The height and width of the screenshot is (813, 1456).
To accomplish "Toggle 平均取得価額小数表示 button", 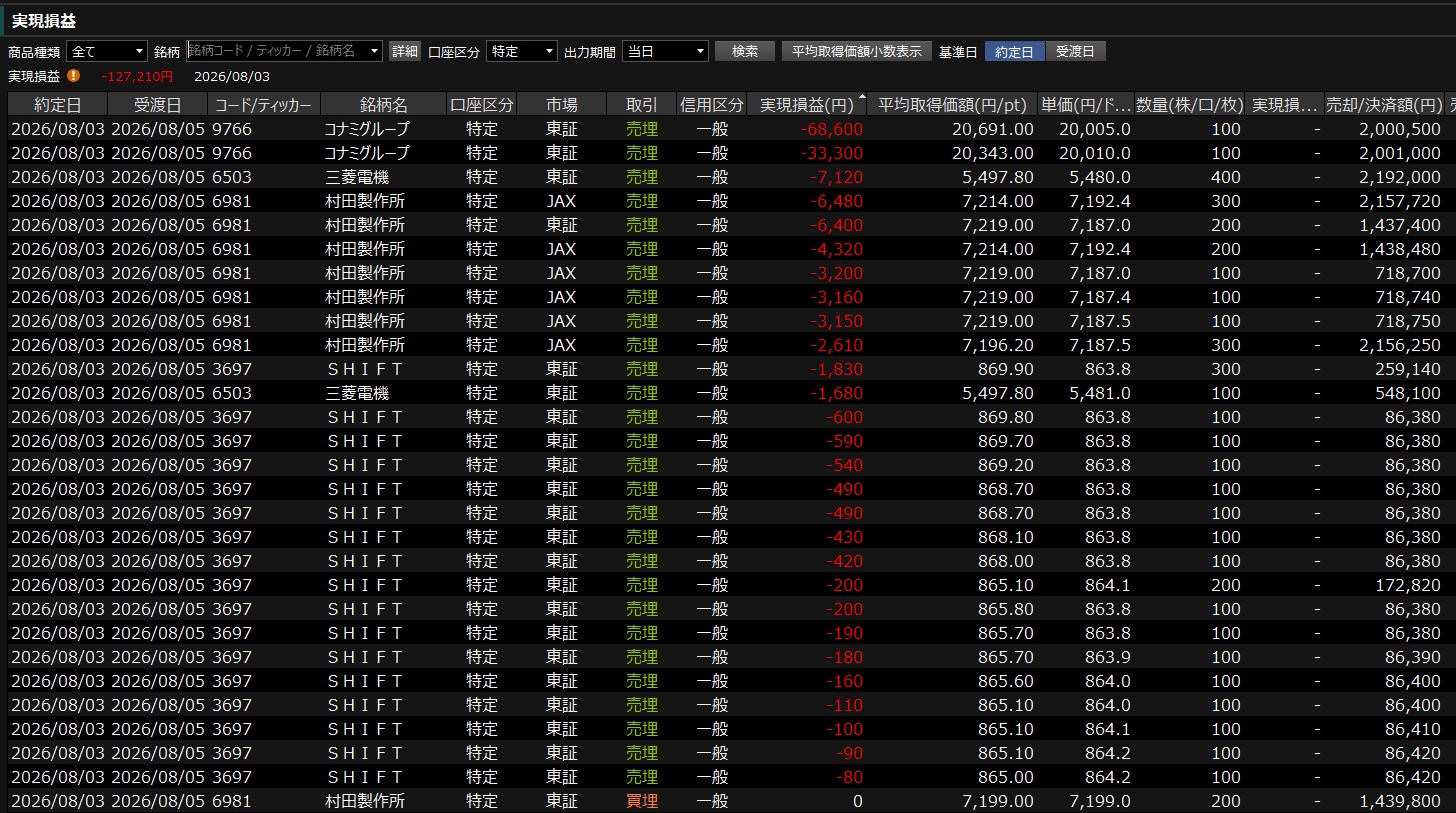I will 857,51.
